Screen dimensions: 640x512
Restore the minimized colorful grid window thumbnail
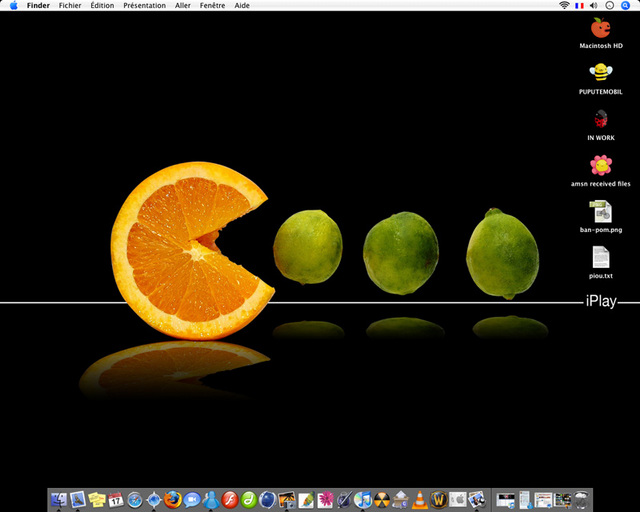[562, 499]
